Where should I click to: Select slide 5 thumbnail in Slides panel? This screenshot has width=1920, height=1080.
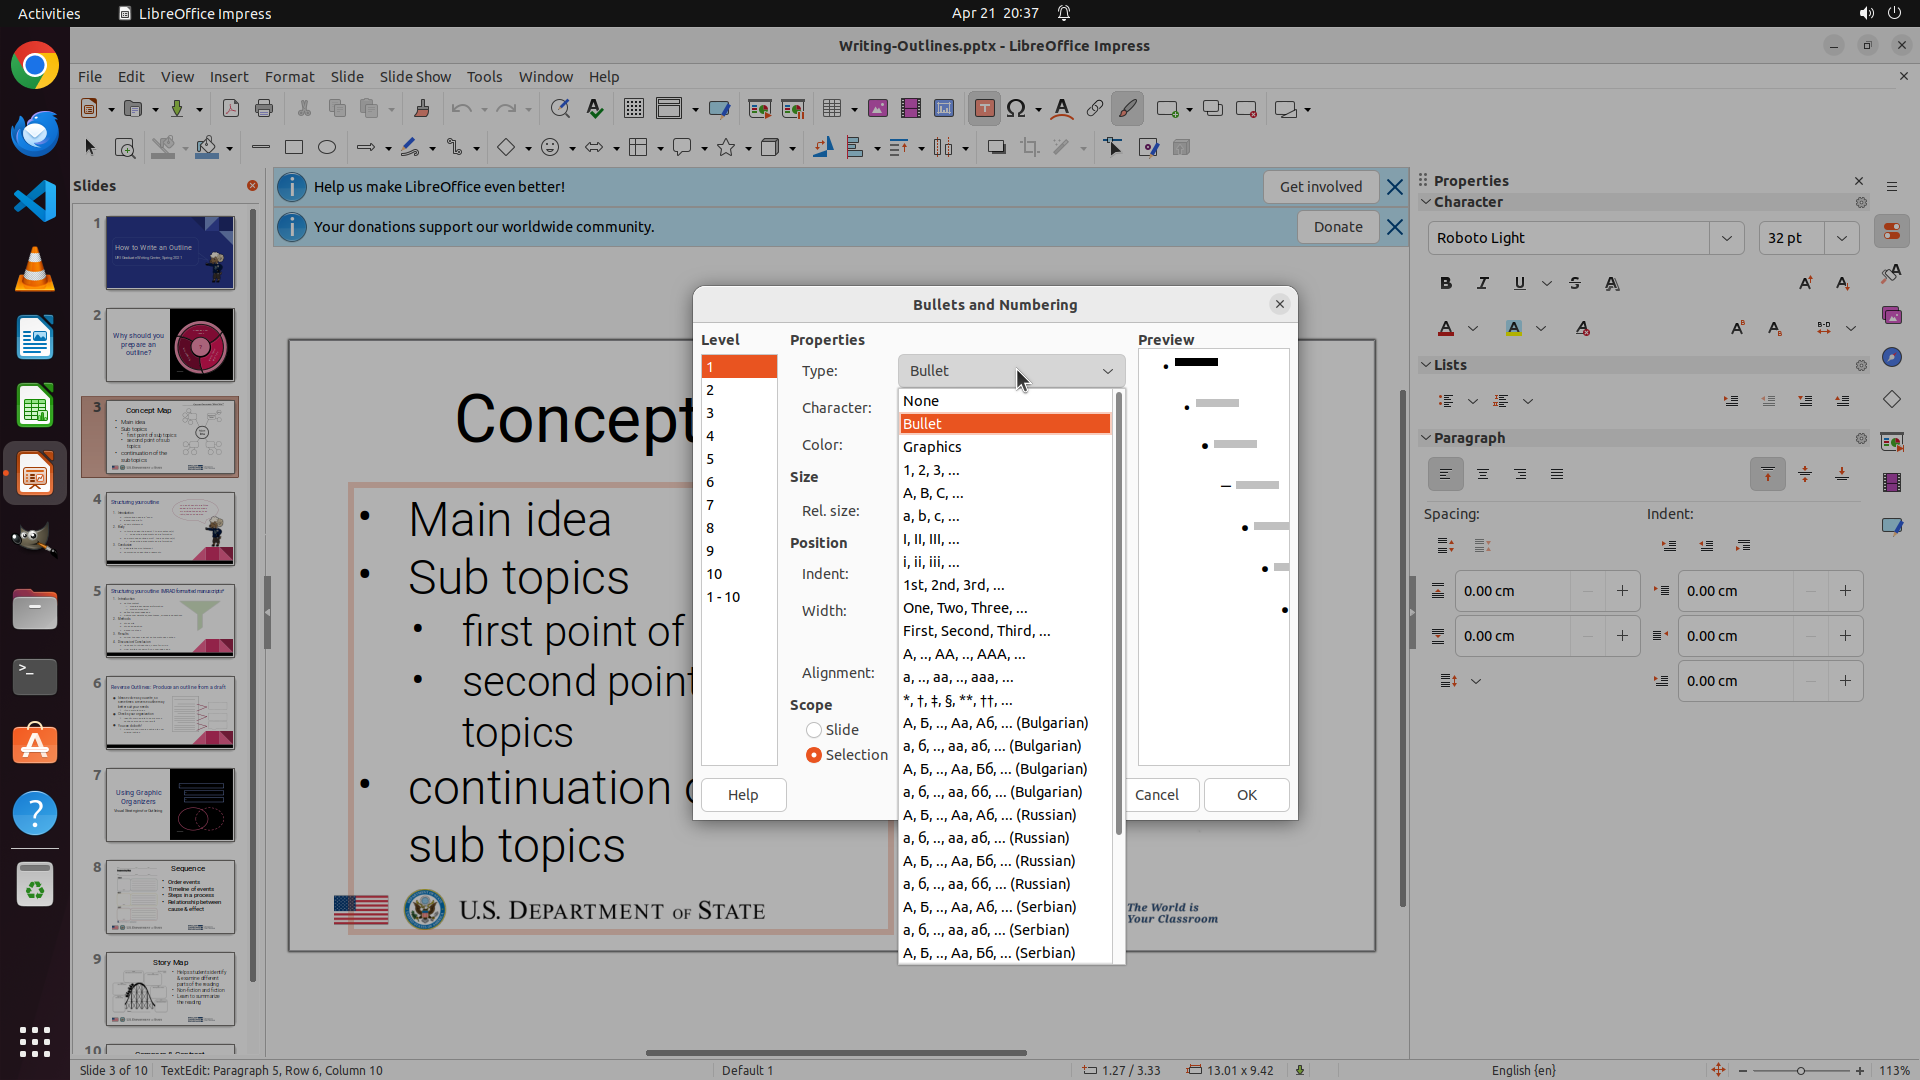click(170, 621)
